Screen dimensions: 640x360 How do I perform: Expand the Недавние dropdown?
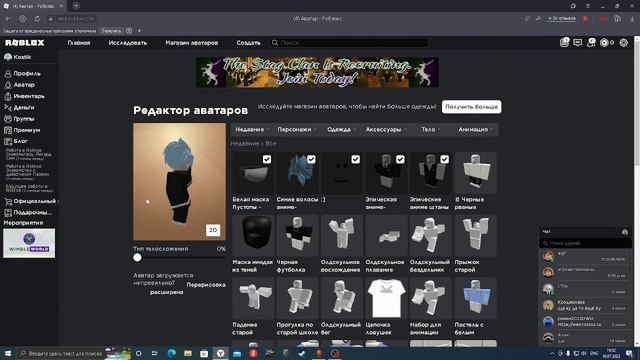(x=252, y=129)
